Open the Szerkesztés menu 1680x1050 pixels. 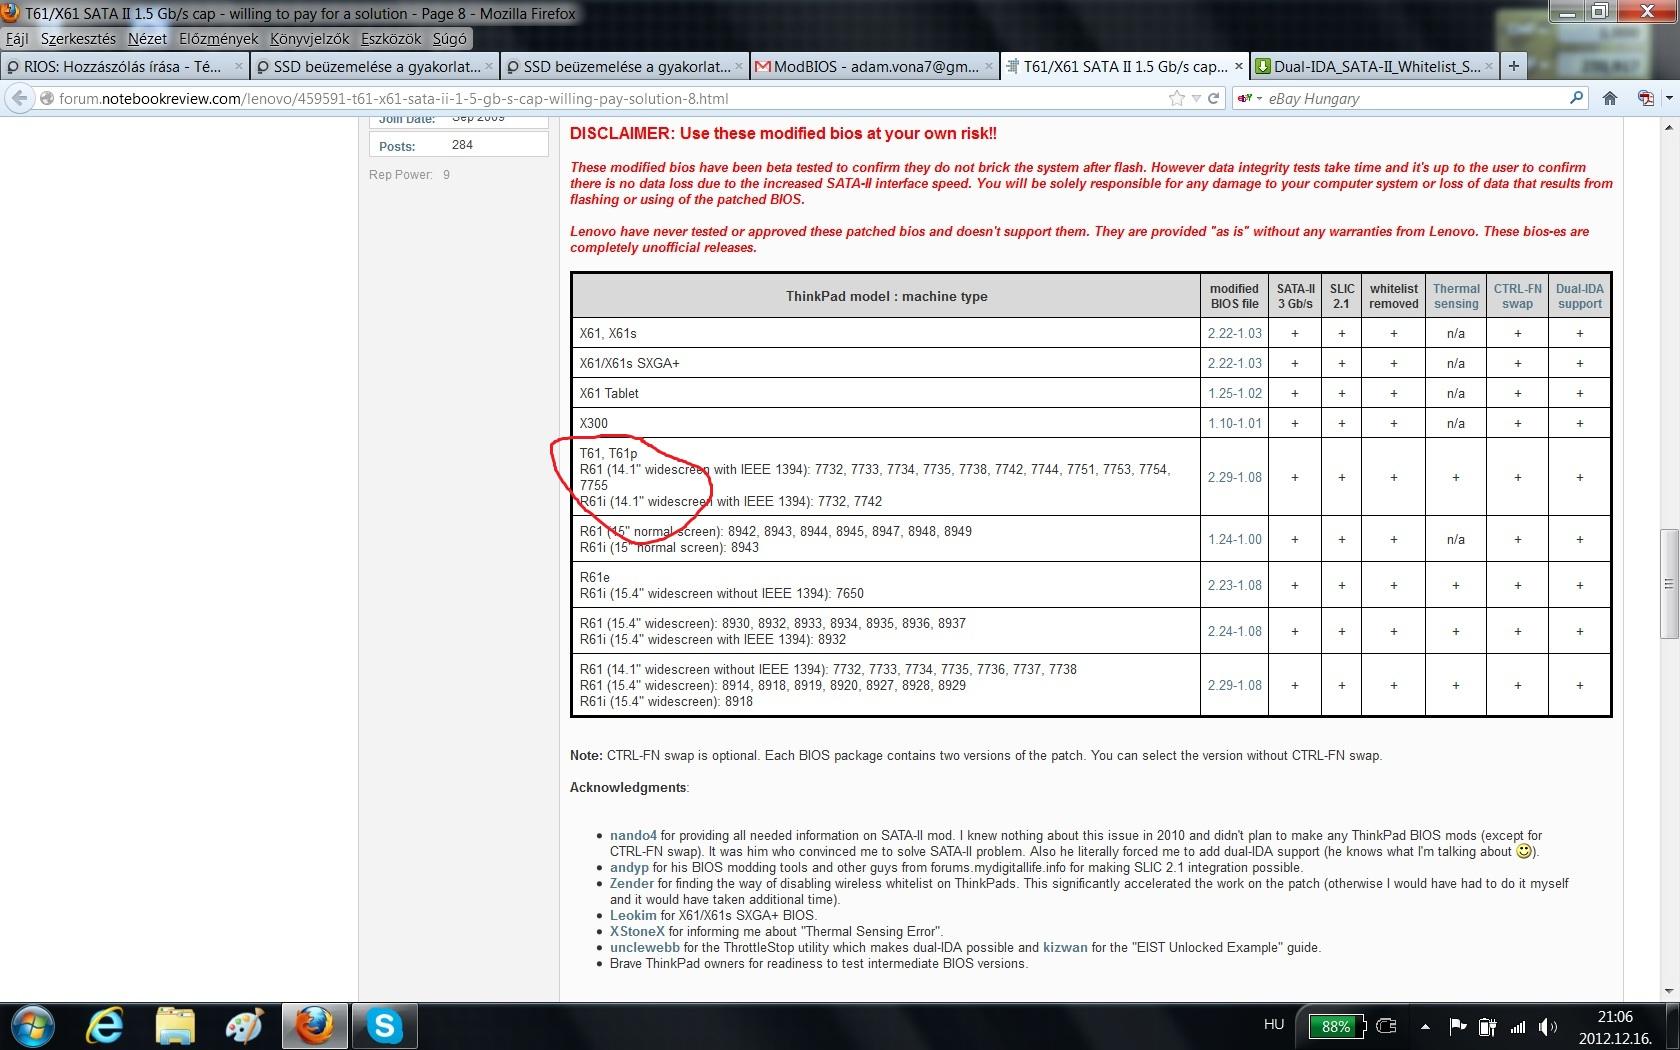click(x=78, y=39)
